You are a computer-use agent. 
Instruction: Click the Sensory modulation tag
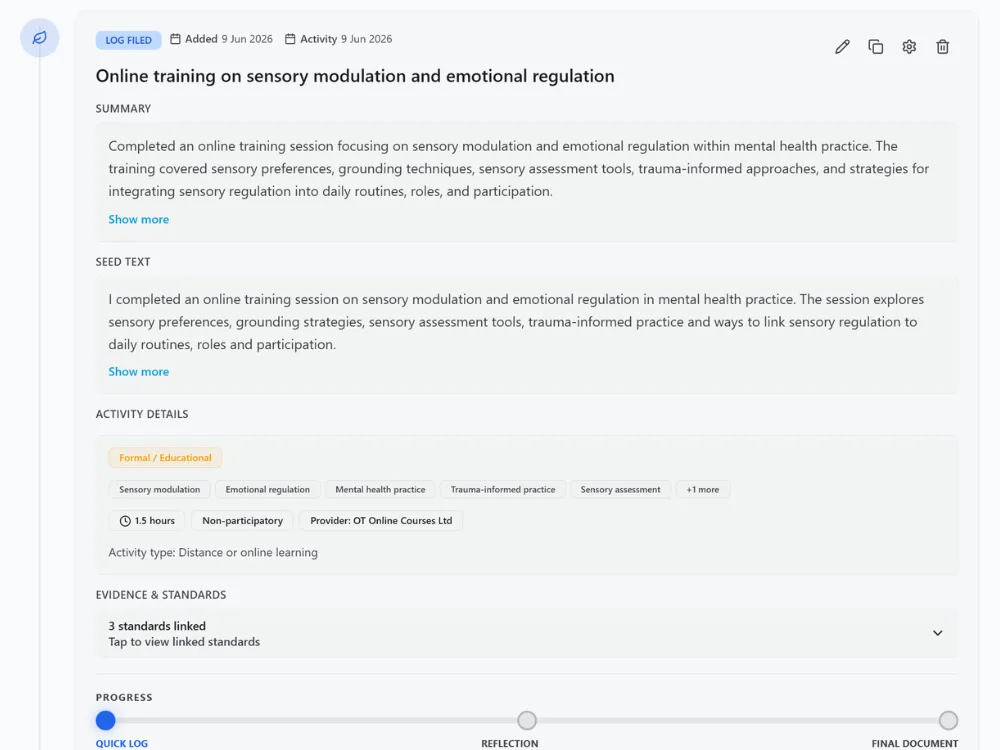tap(159, 490)
